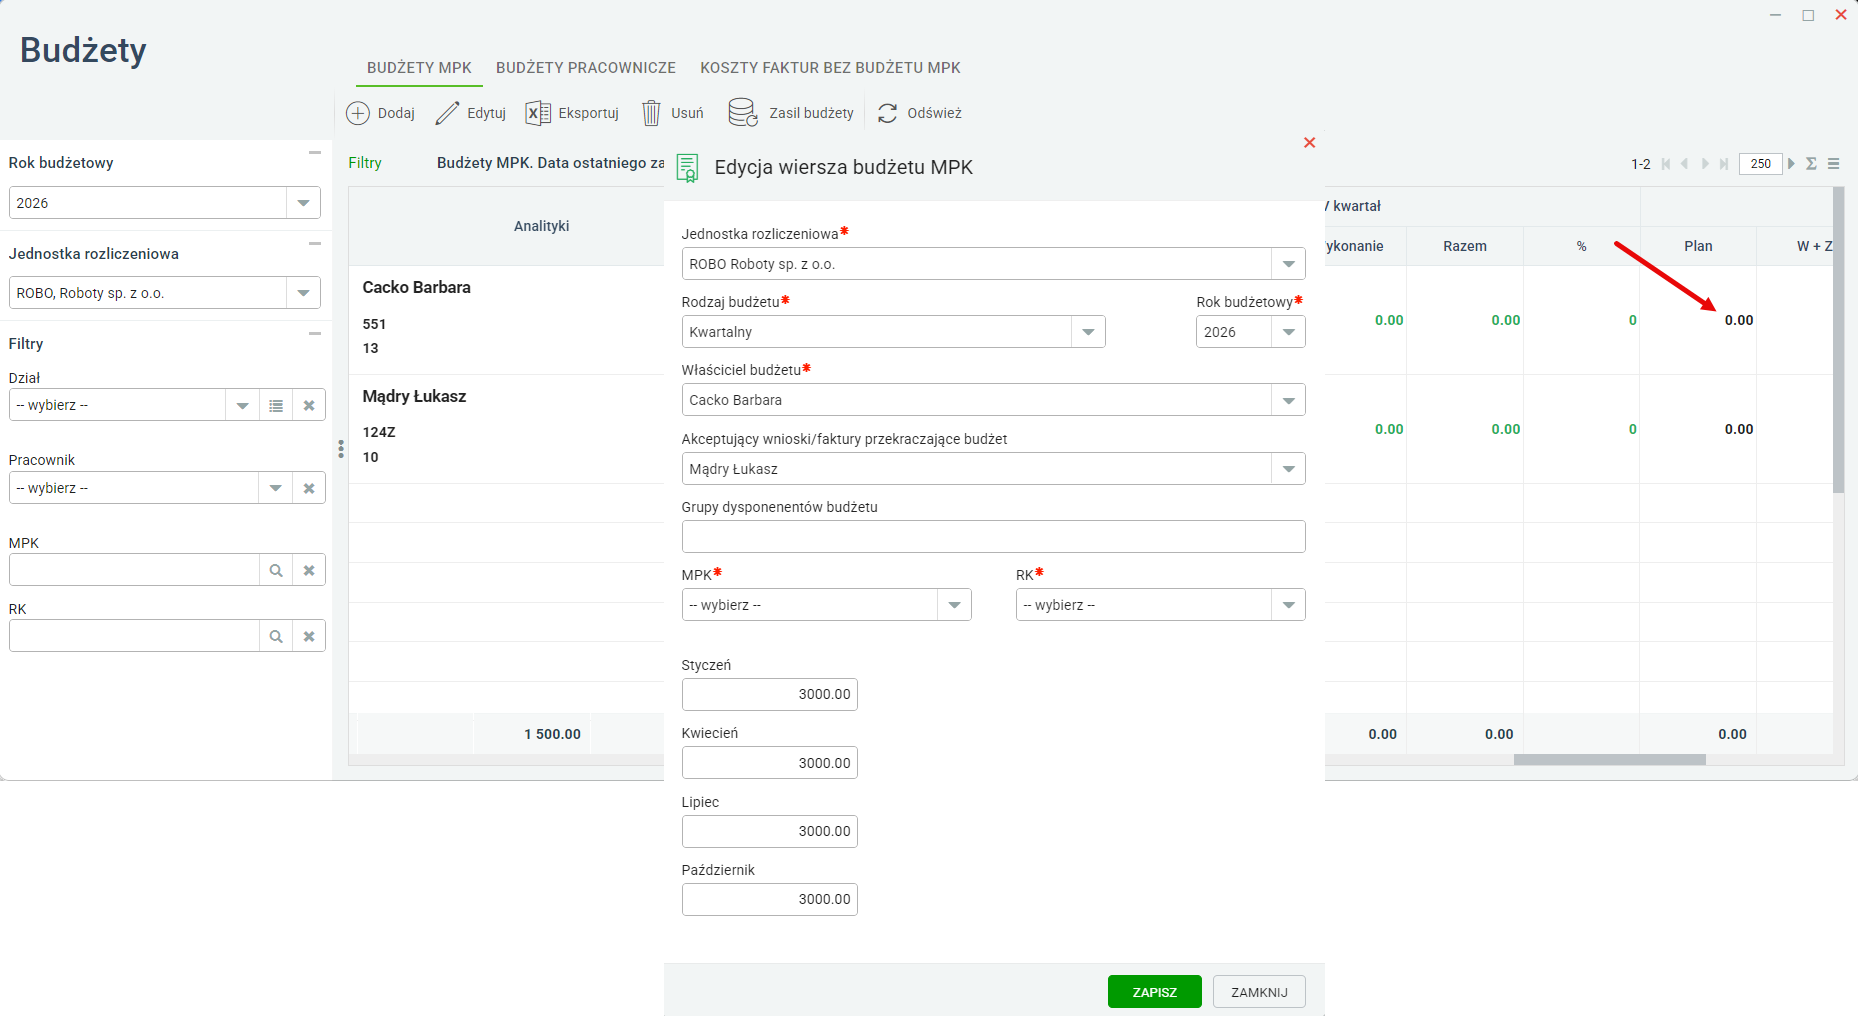
Task: Click the horizontal scrollbar of the grid
Action: click(1609, 760)
